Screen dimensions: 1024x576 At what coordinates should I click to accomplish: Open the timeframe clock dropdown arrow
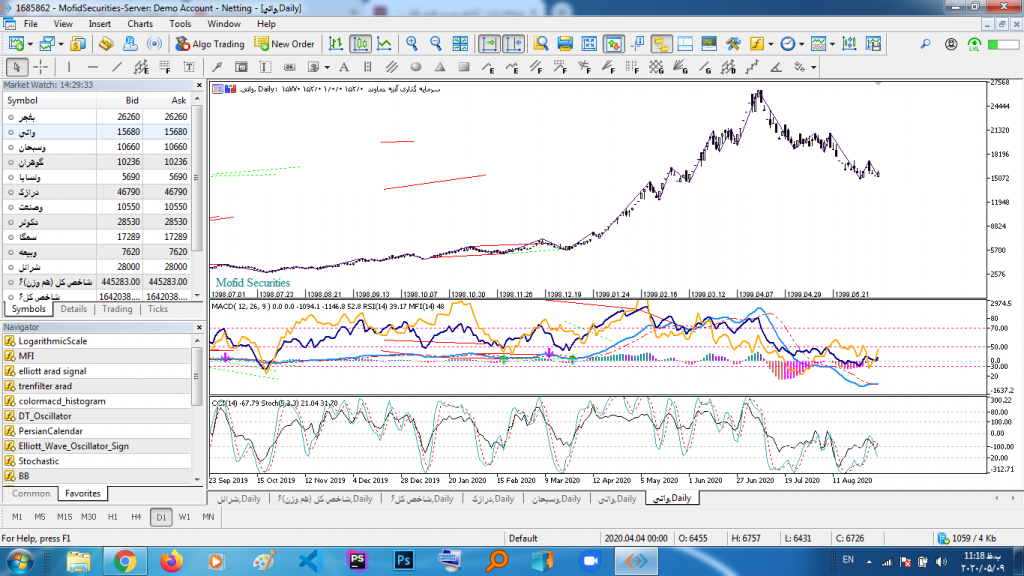click(801, 44)
